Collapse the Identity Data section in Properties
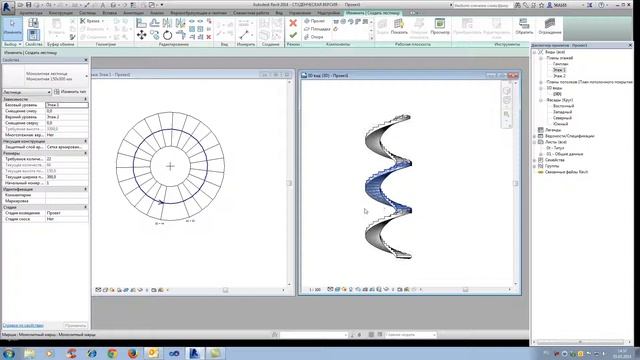 coord(85,189)
